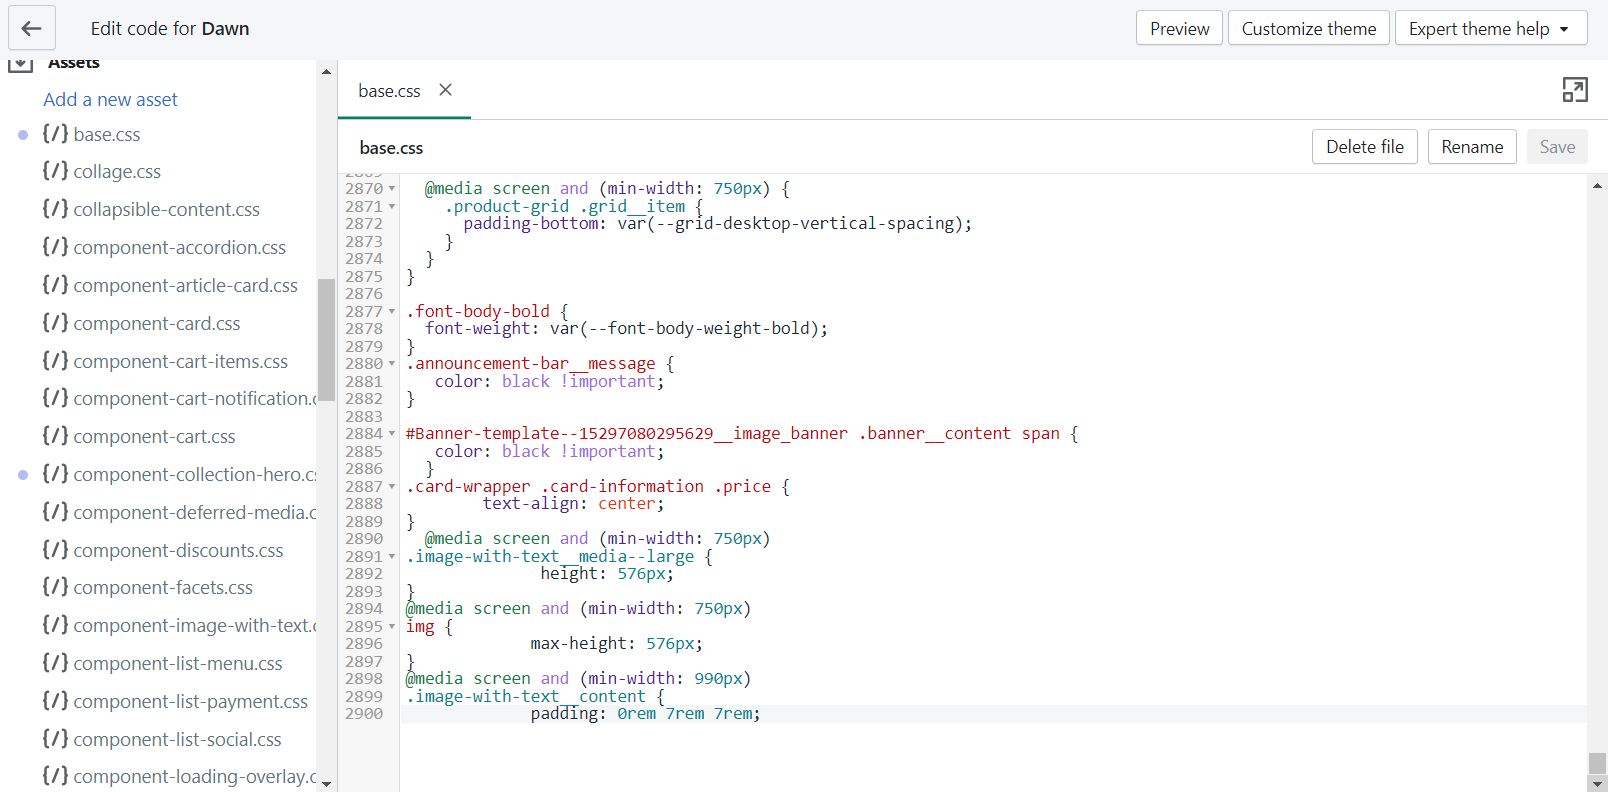Open the component-cart.css file icon
1608x792 pixels.
click(x=55, y=436)
